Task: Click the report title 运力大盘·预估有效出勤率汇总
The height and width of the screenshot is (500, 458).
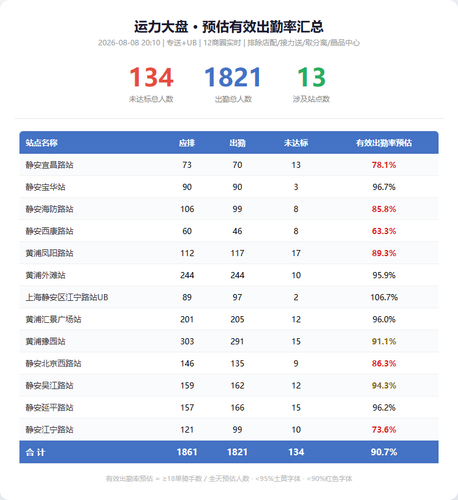Action: tap(229, 27)
